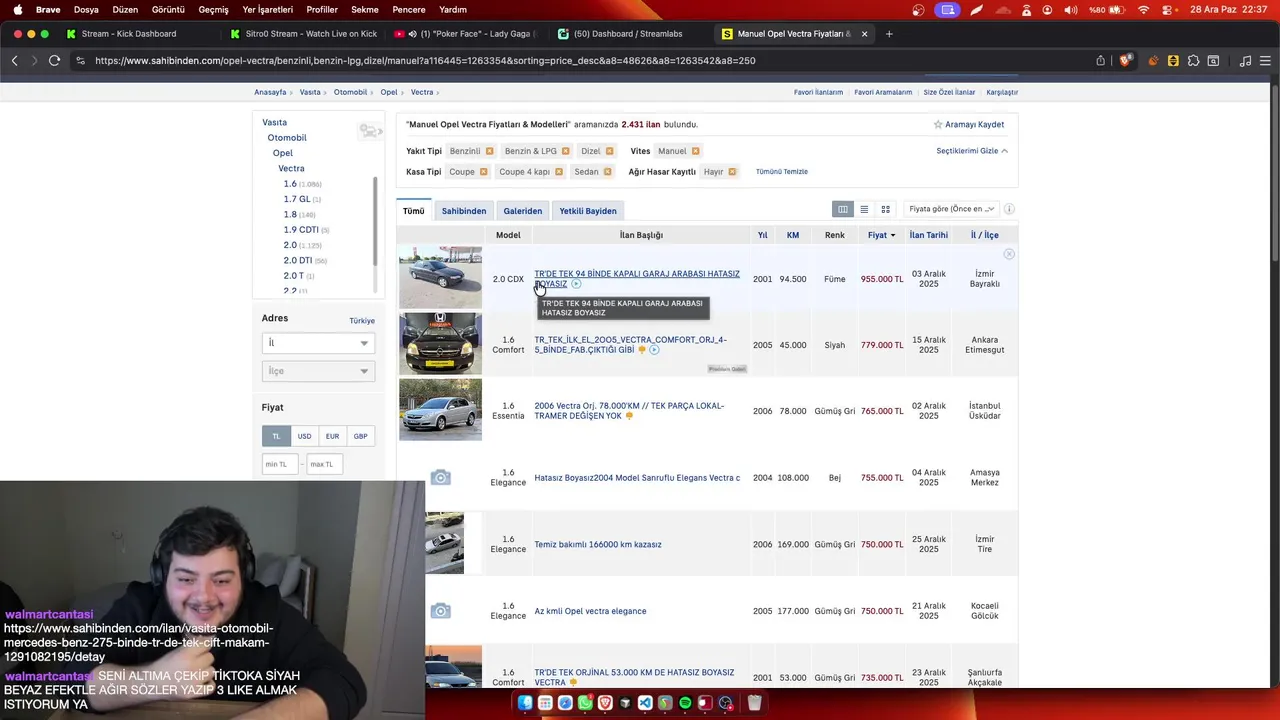Viewport: 1280px width, 720px height.
Task: Open Favori İlanlarım link
Action: 819,92
